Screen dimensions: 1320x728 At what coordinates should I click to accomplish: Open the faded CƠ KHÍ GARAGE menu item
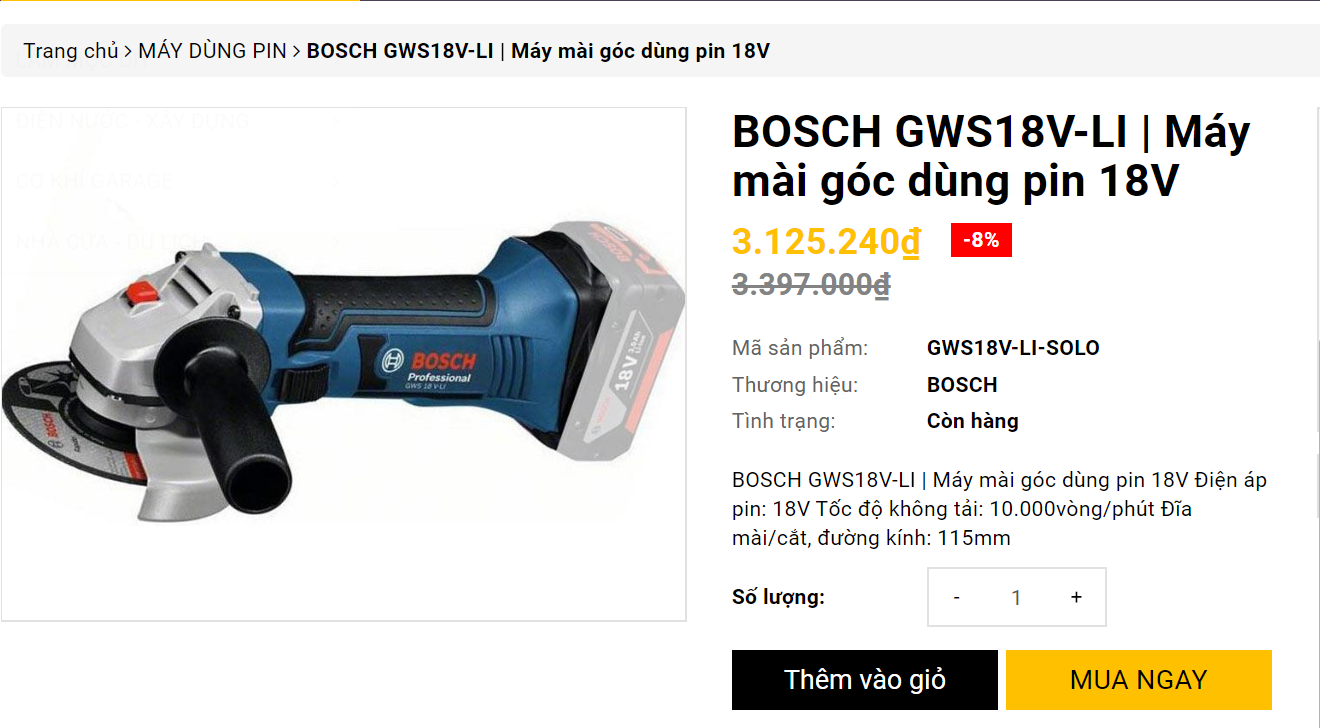tap(95, 181)
